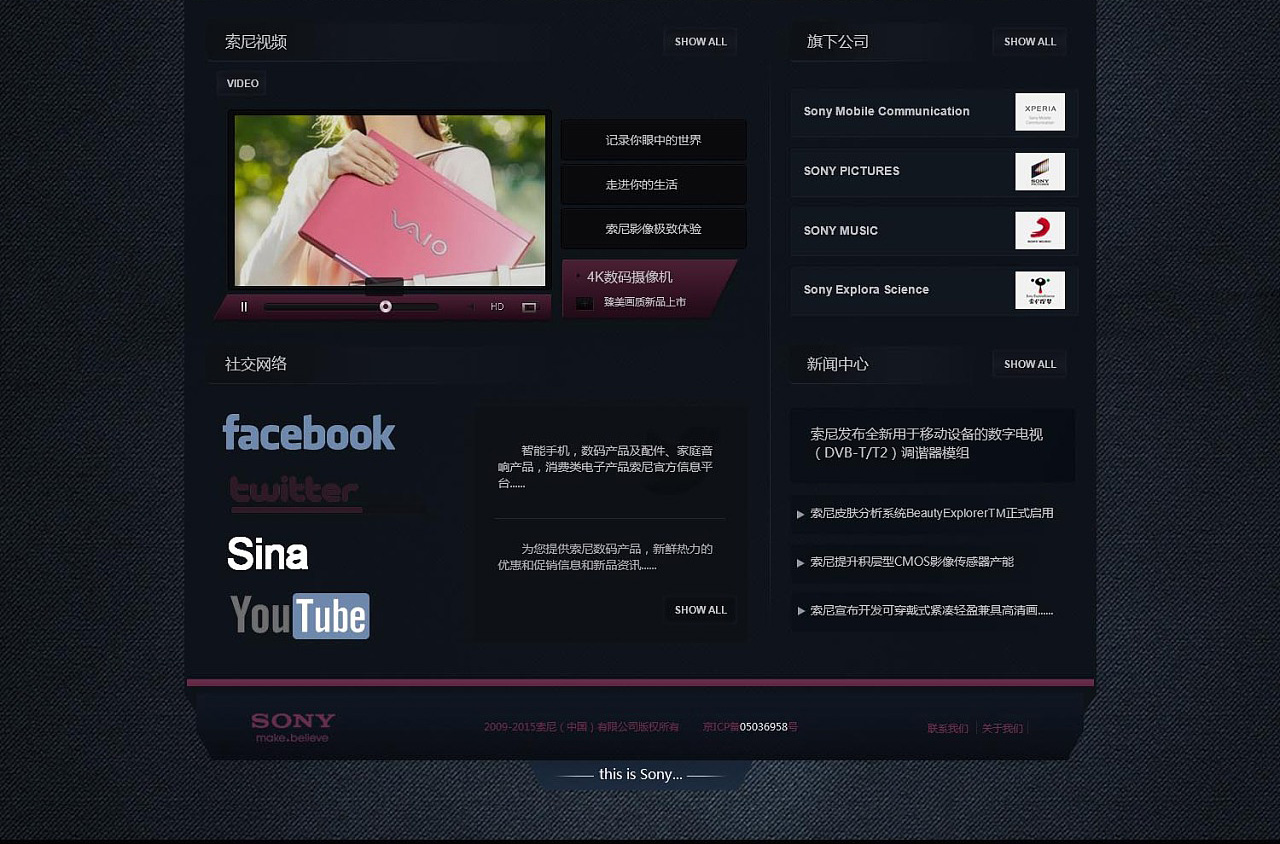Click the 关于我们 footer link
The width and height of the screenshot is (1280, 844).
point(1002,729)
